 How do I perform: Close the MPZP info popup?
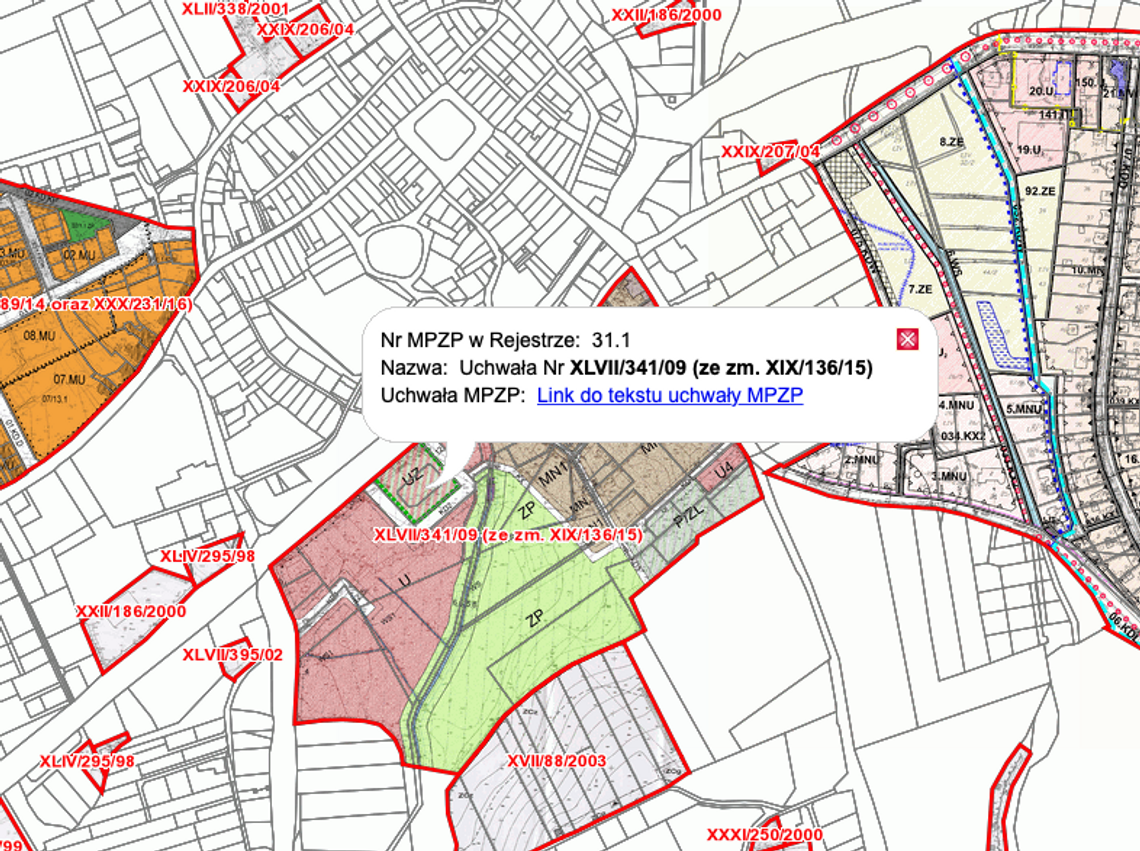tap(905, 339)
